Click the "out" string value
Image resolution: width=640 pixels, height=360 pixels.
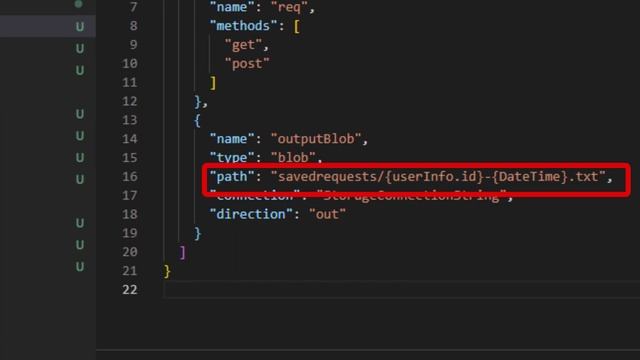pos(327,214)
